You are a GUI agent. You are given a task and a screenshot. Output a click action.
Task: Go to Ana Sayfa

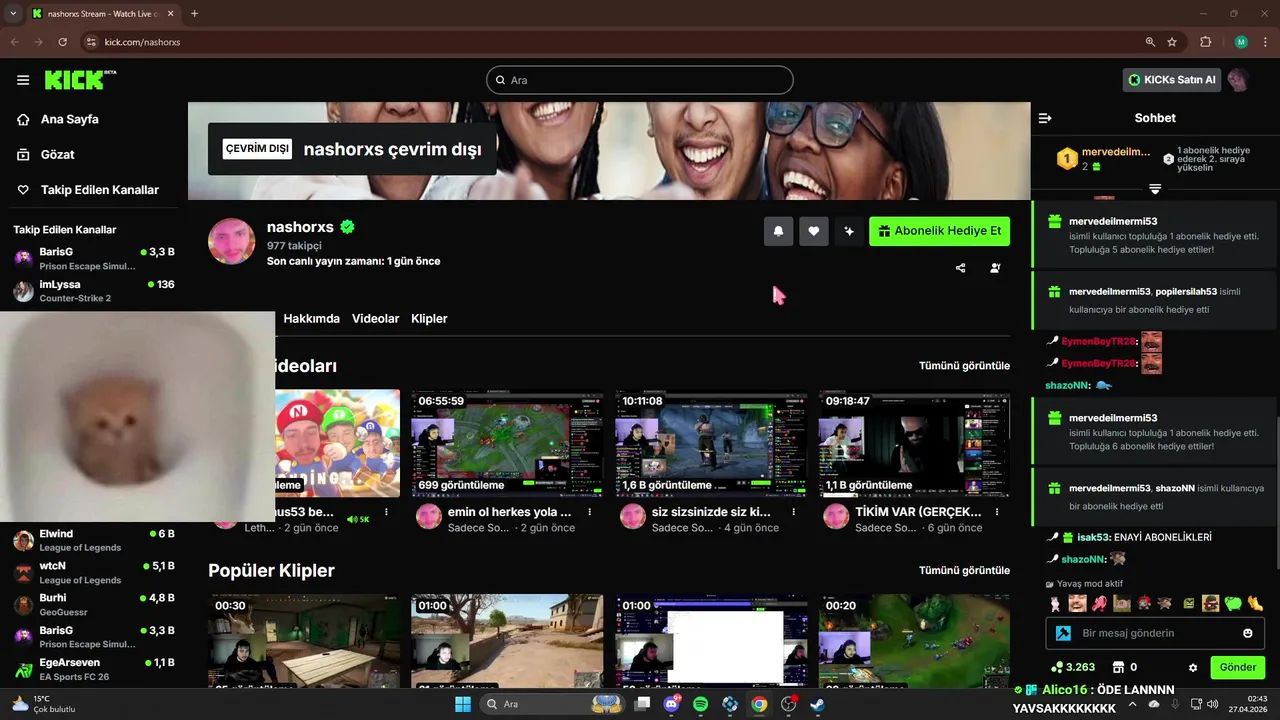pyautogui.click(x=69, y=119)
